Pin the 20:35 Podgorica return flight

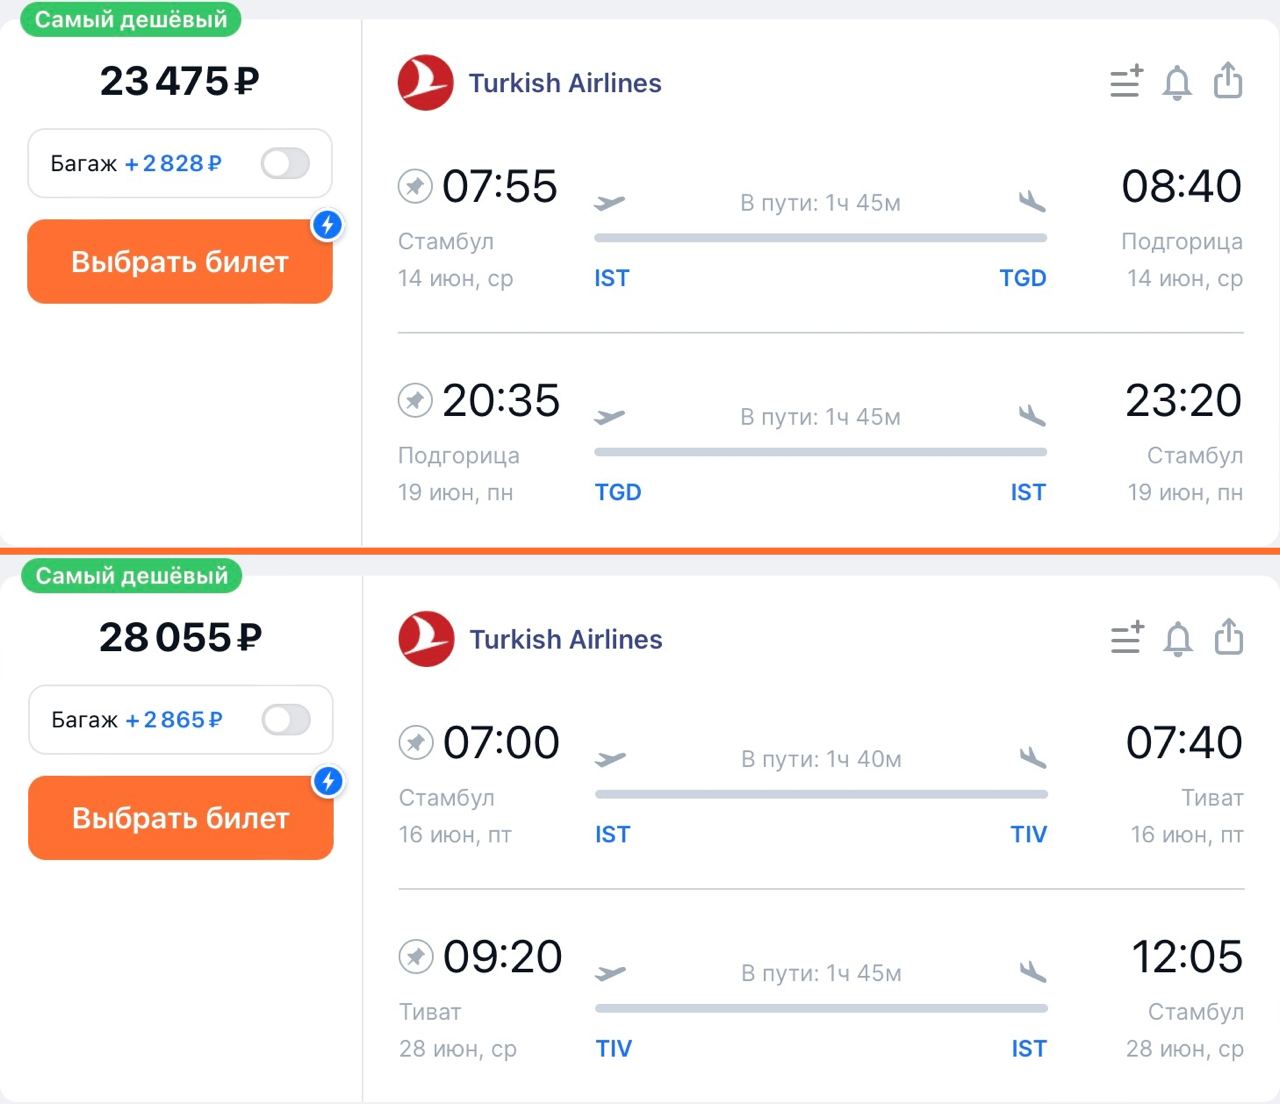[415, 400]
